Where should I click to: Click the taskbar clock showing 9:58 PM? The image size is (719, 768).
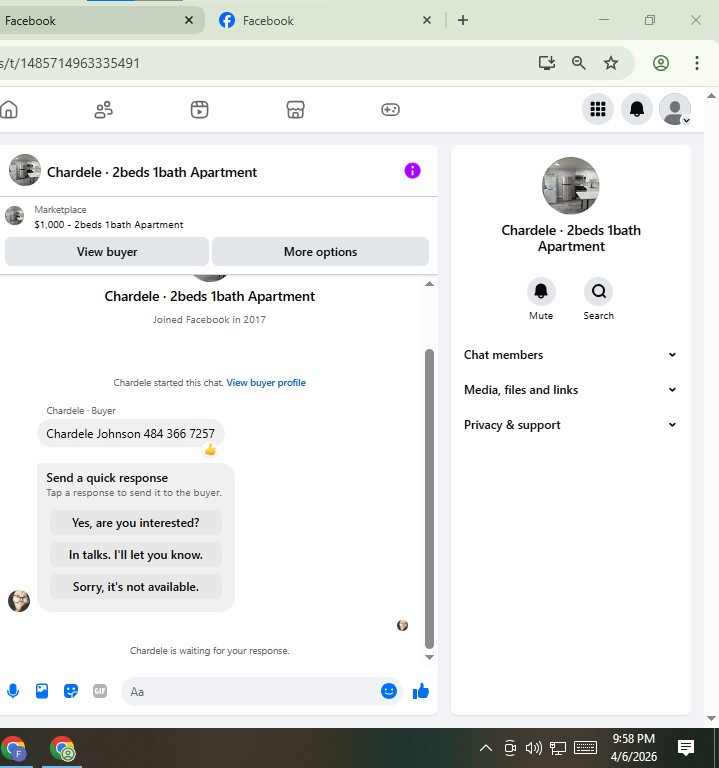coord(633,747)
